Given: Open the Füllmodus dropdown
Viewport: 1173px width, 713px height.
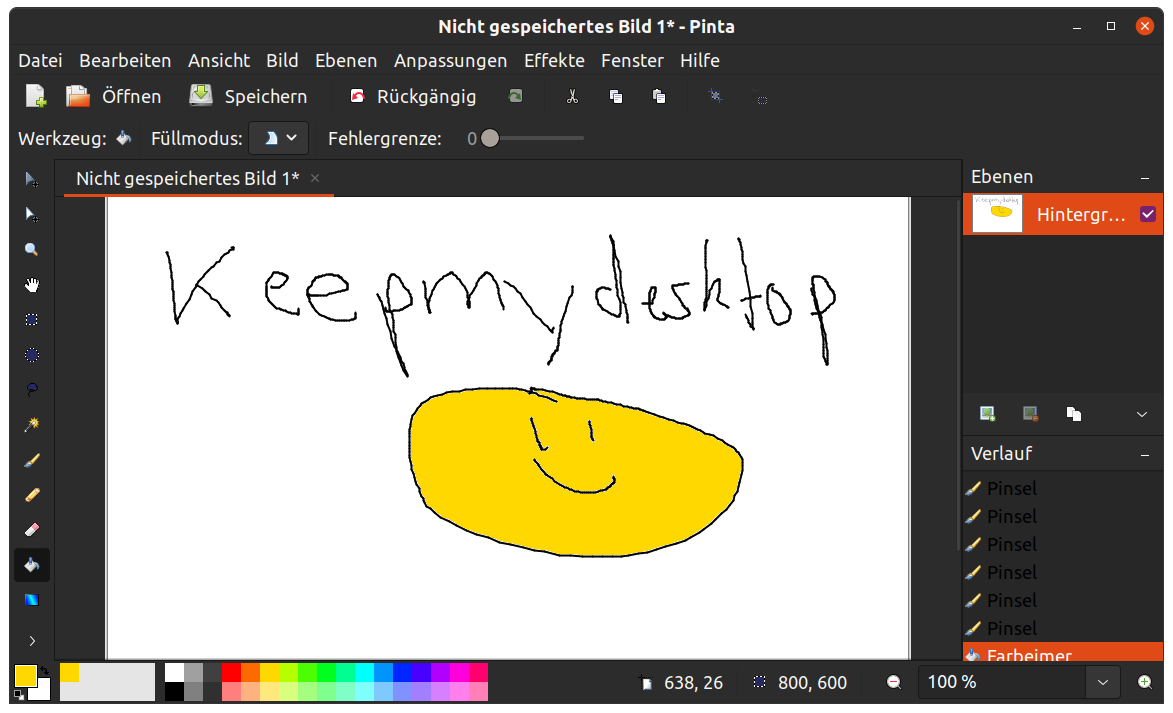Looking at the screenshot, I should 278,138.
